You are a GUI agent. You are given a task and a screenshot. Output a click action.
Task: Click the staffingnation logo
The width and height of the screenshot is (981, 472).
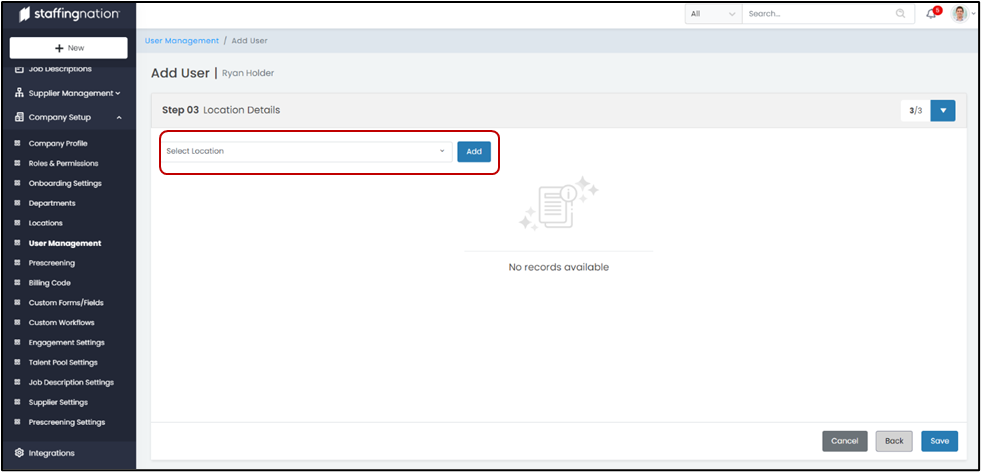coord(69,14)
